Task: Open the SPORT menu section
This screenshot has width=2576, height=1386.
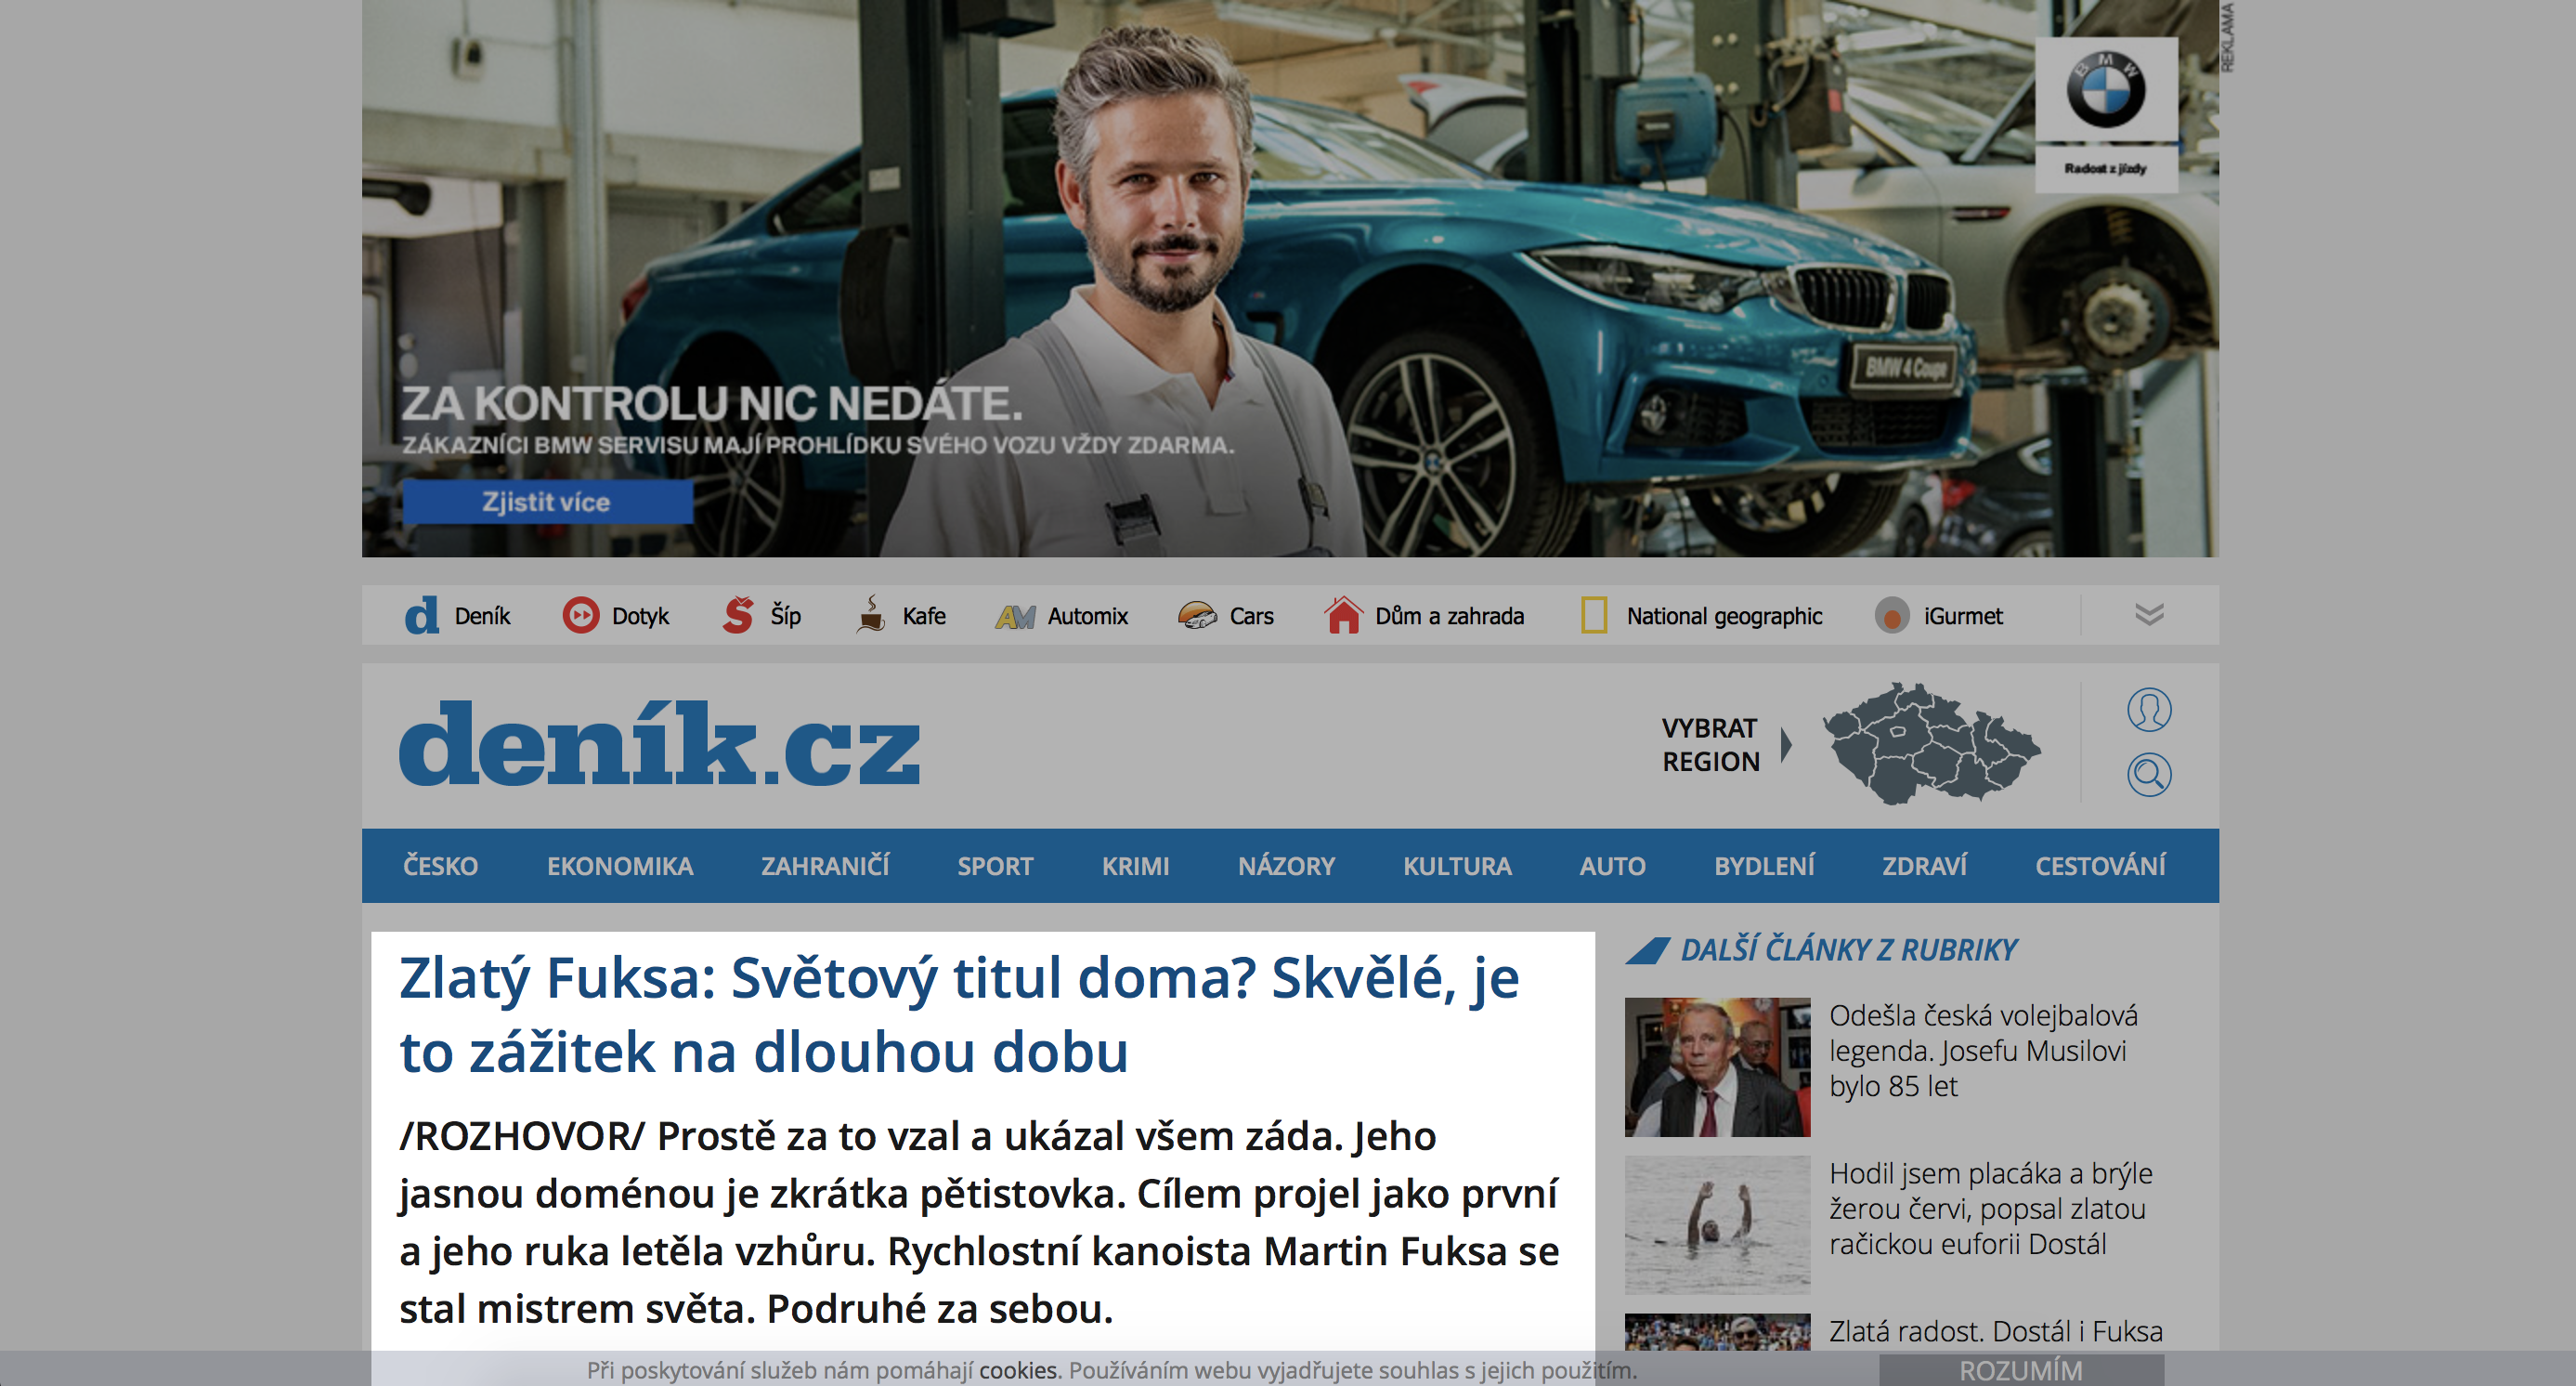Action: (995, 866)
